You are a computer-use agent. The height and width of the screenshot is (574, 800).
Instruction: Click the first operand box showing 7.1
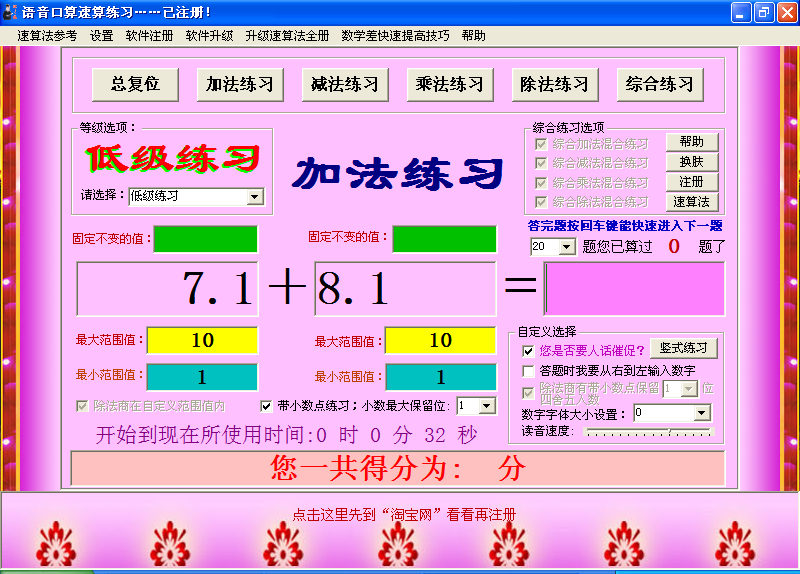[x=167, y=289]
